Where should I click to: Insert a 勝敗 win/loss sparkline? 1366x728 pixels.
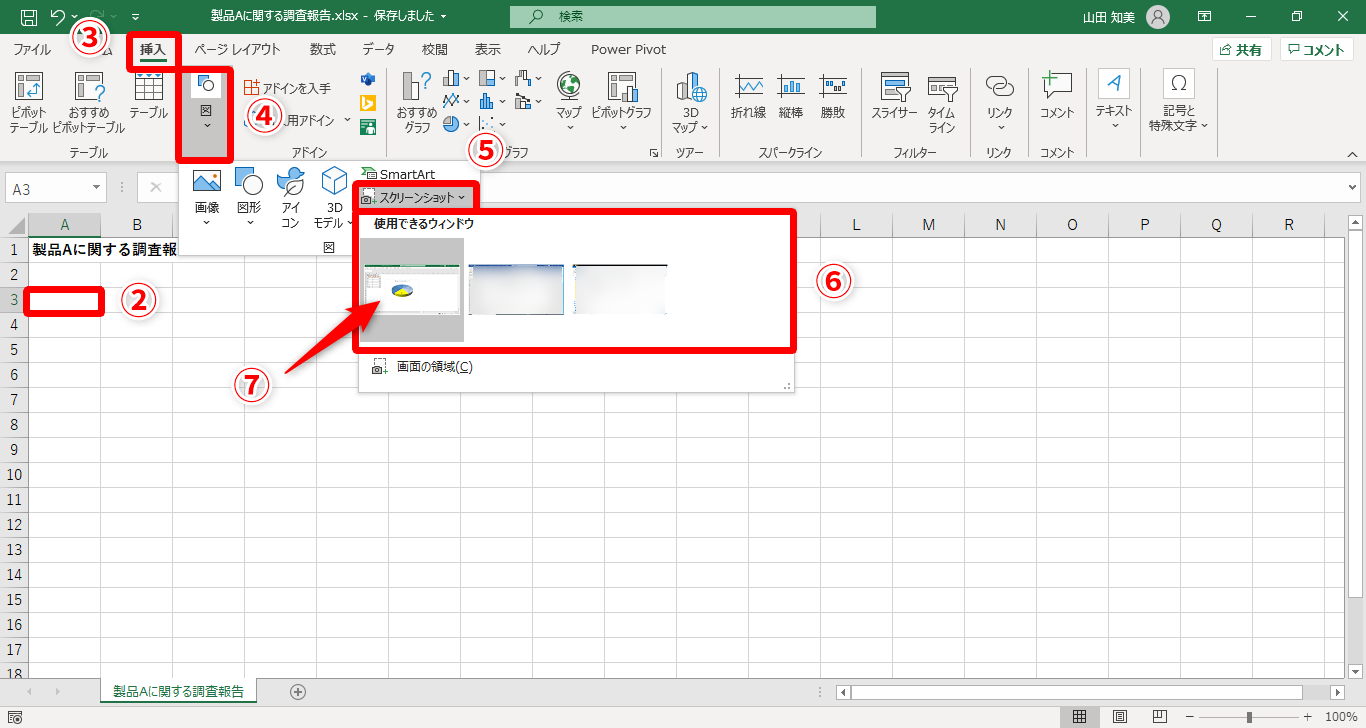pos(833,97)
